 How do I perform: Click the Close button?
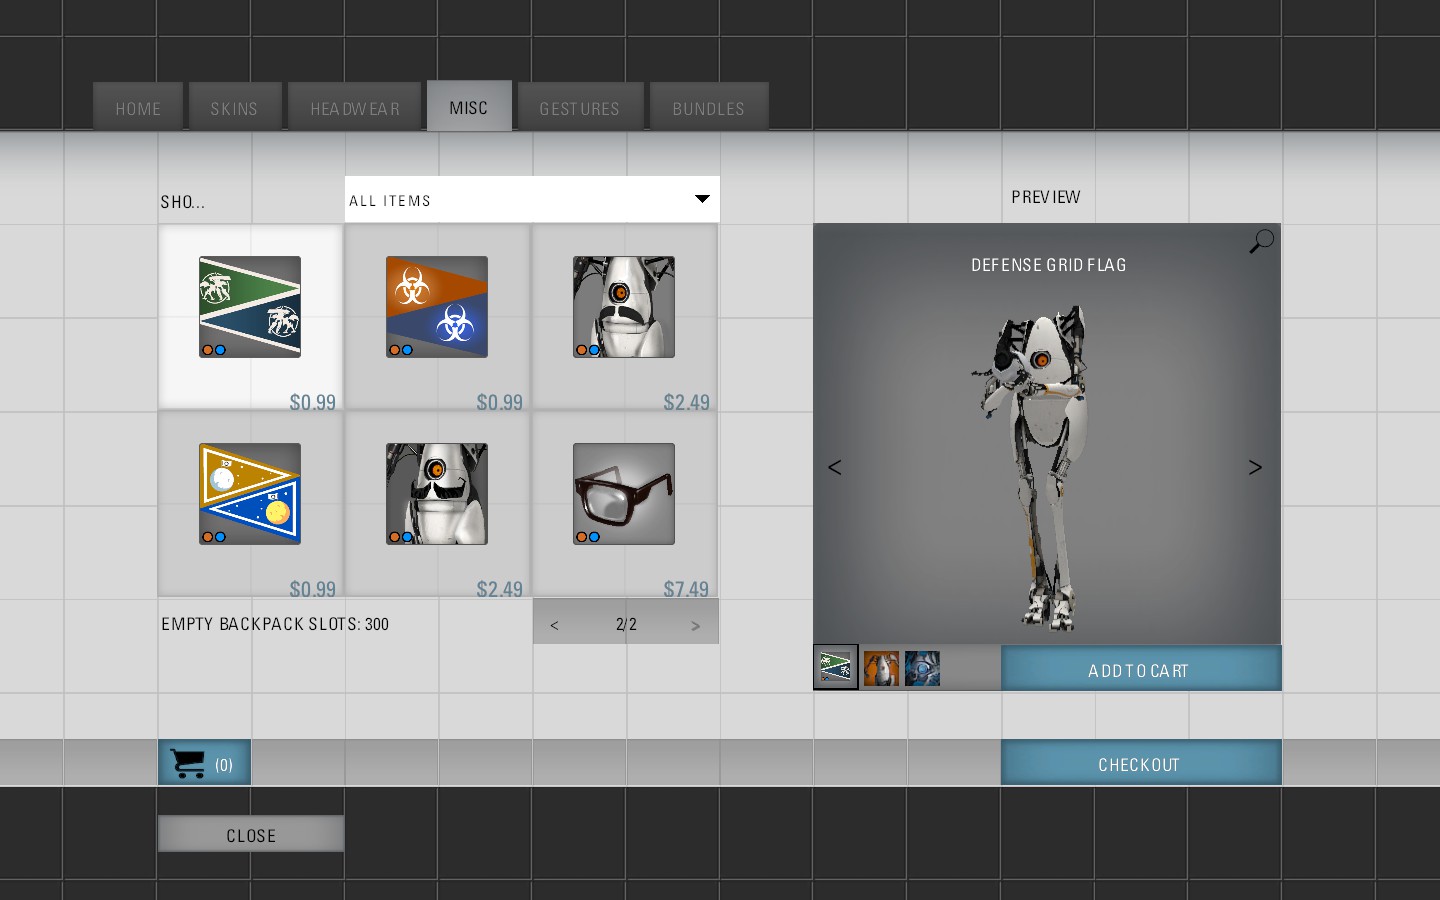[x=251, y=834]
